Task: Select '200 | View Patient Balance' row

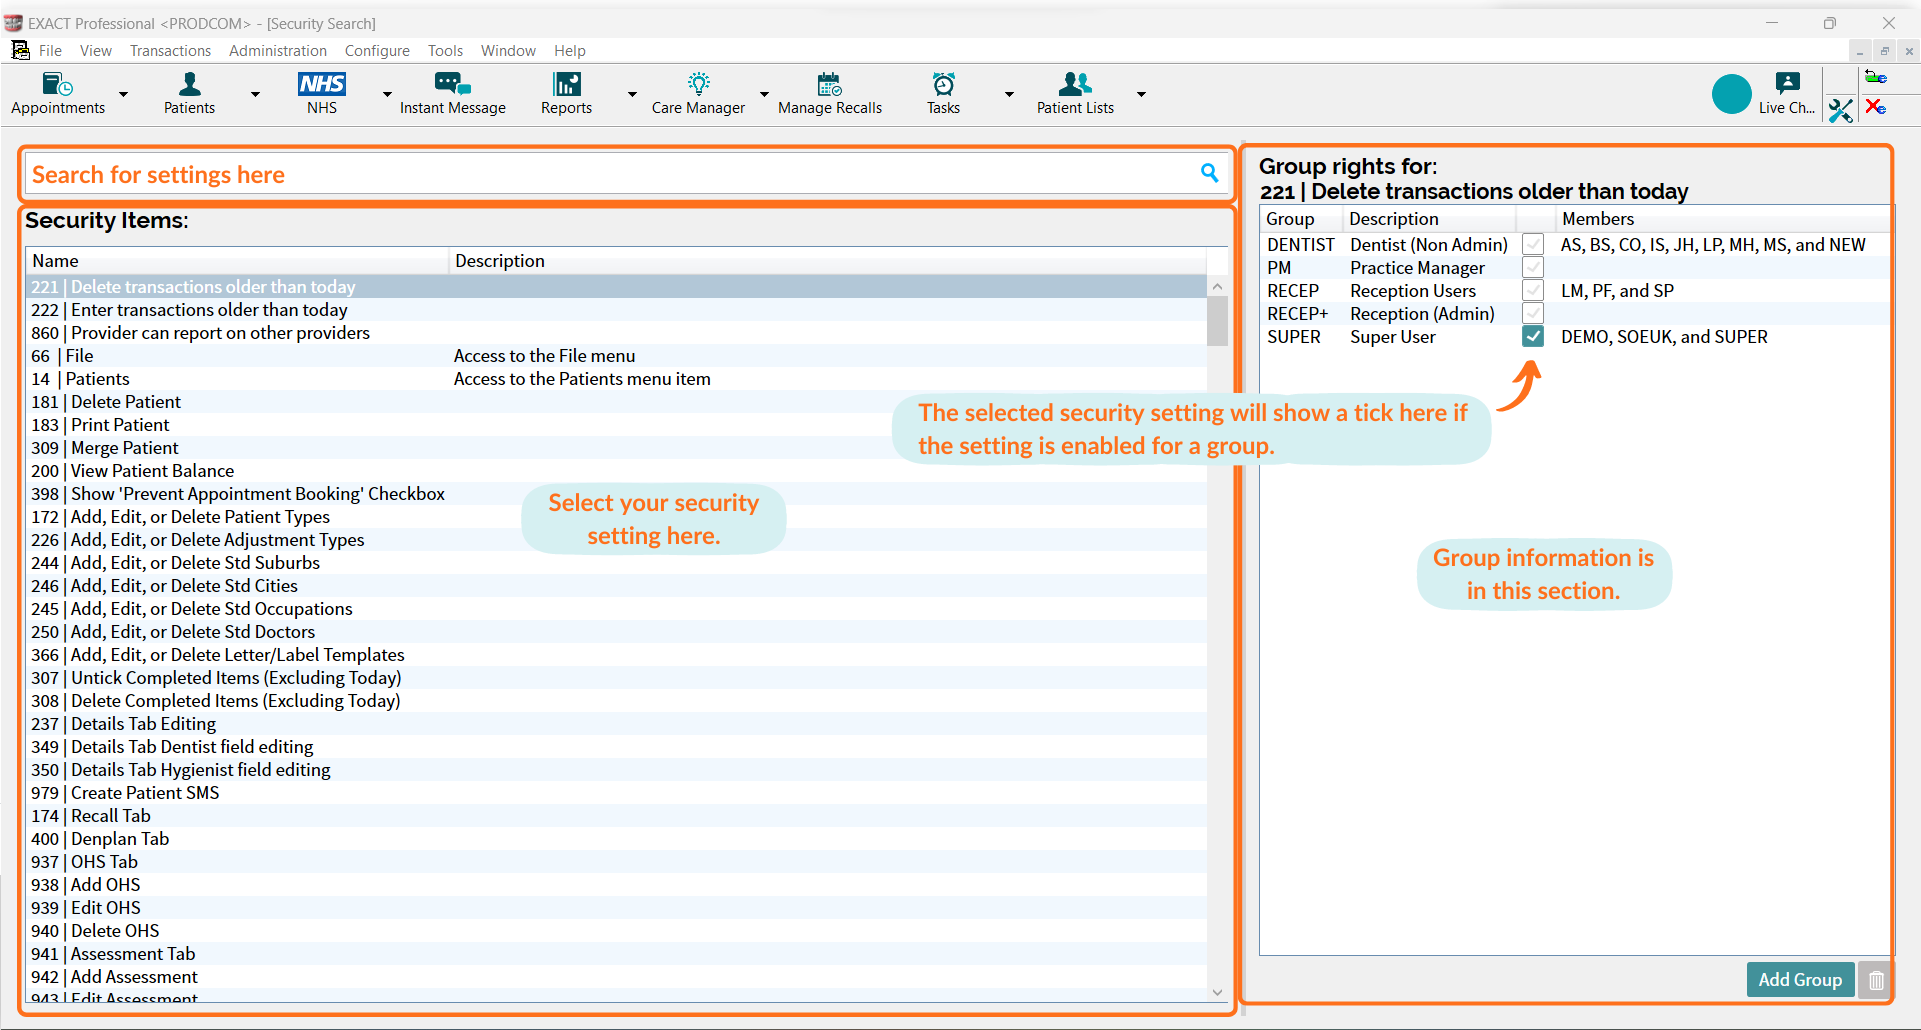Action: point(616,471)
